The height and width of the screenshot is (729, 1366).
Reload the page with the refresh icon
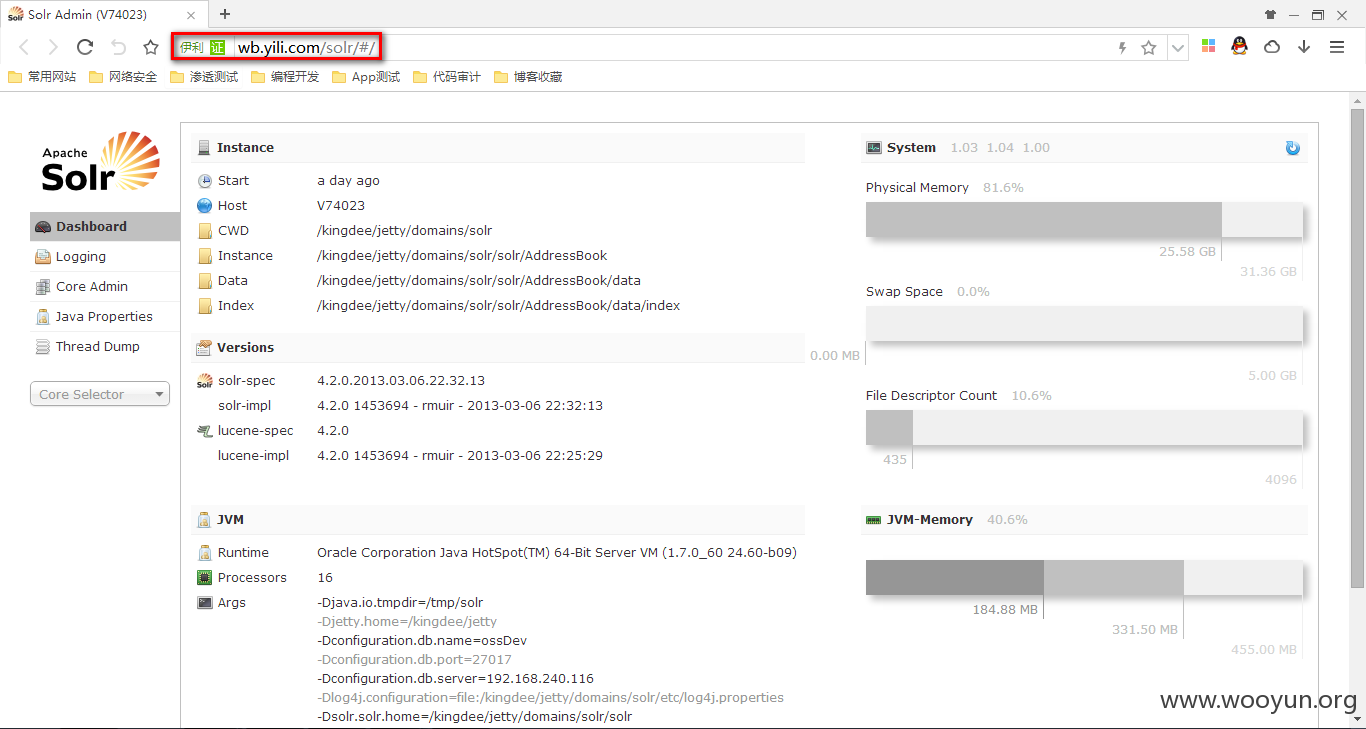85,47
